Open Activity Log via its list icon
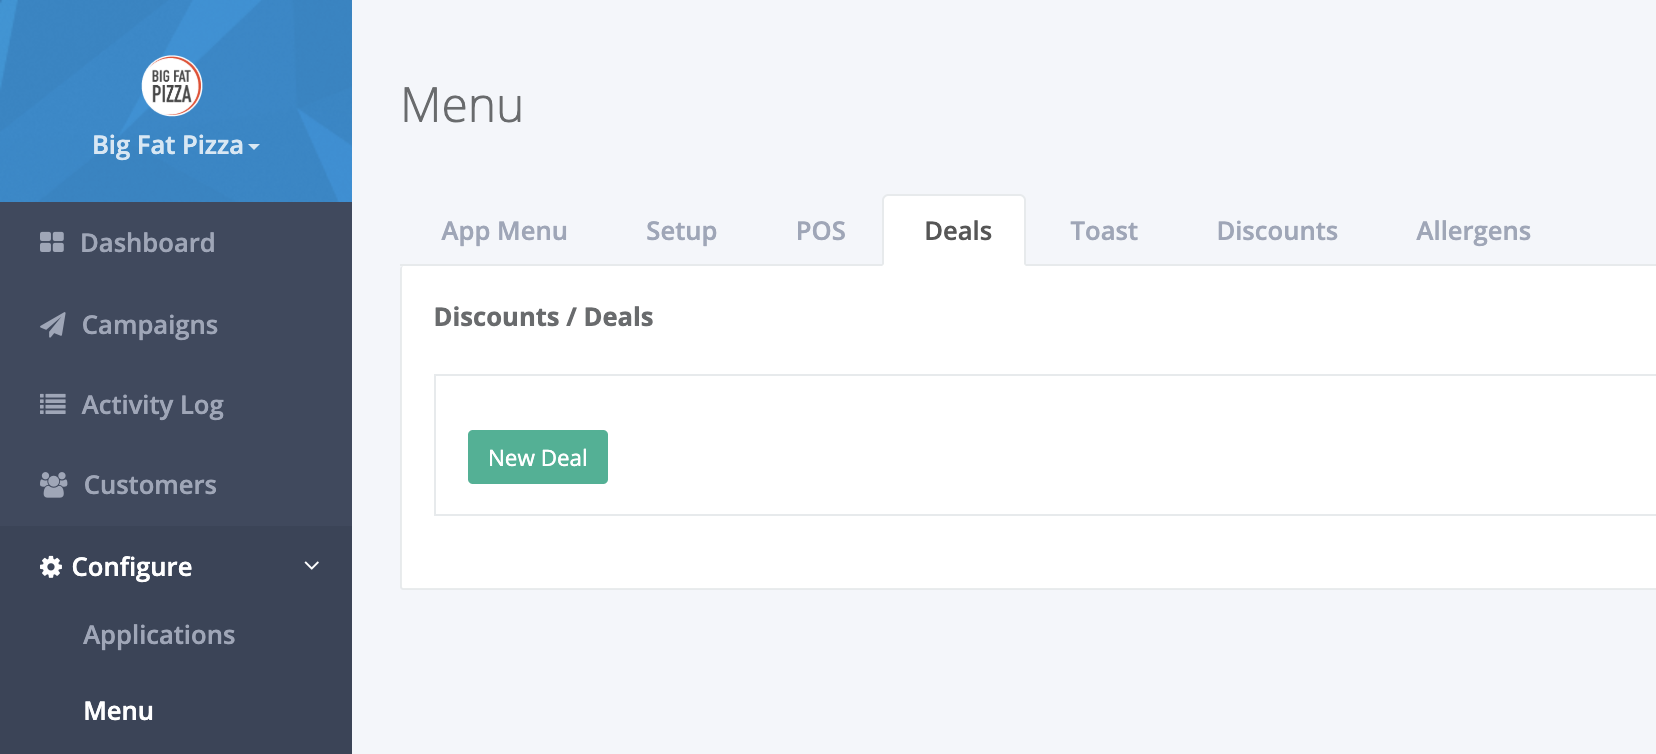The width and height of the screenshot is (1656, 754). point(53,404)
